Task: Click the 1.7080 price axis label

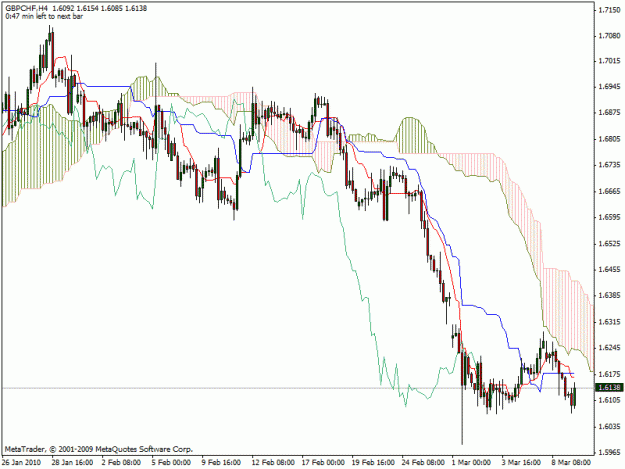Action: pos(609,36)
